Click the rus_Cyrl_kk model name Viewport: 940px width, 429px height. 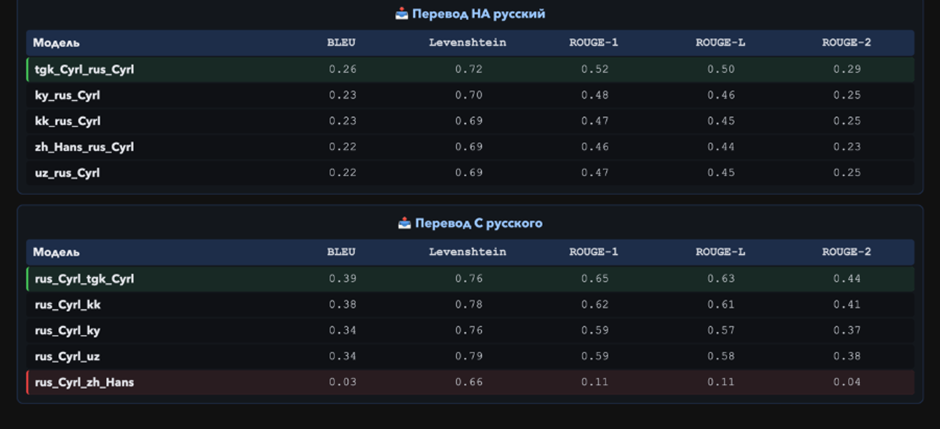68,305
